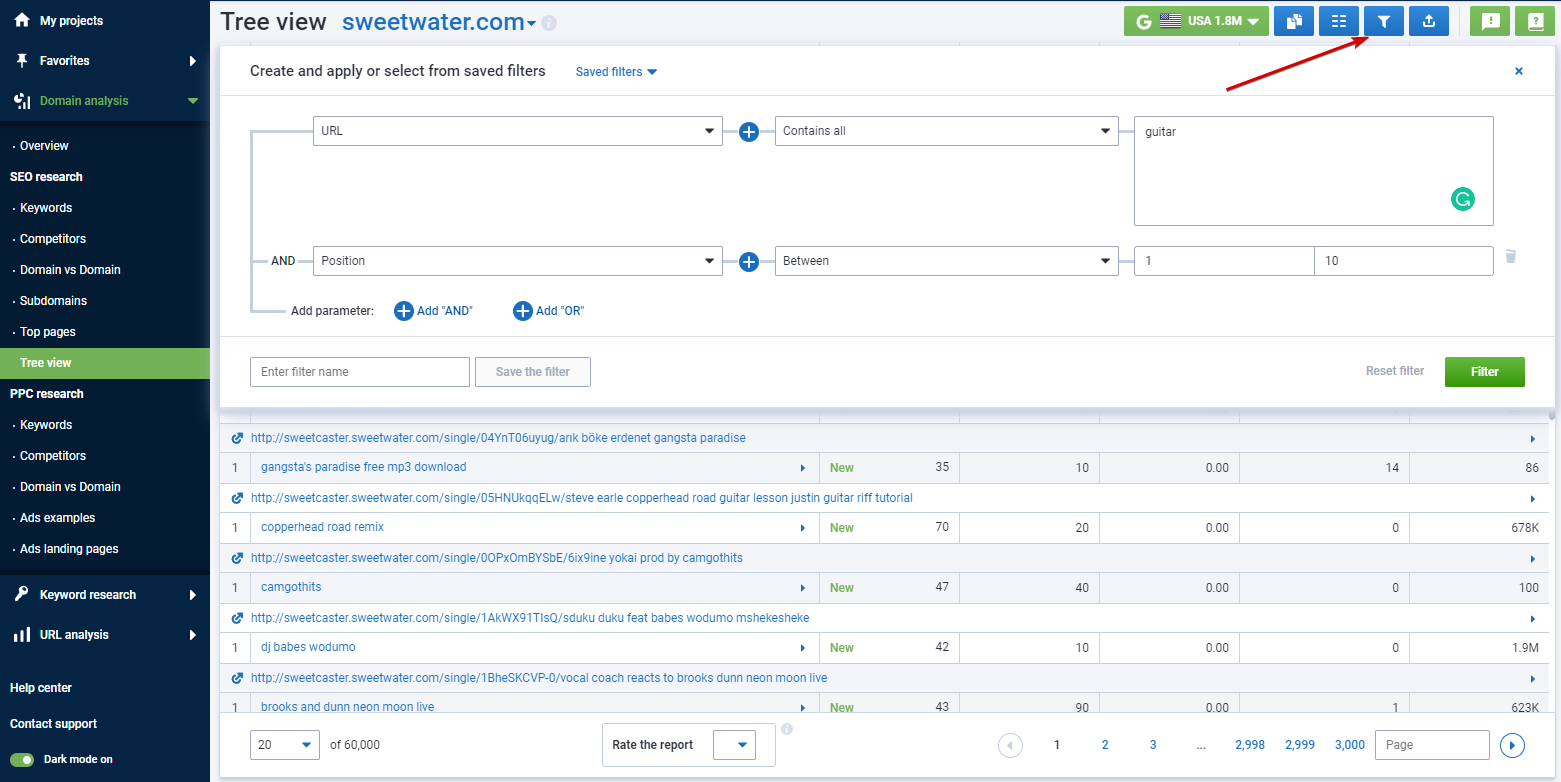This screenshot has height=782, width=1561.
Task: Click the Page number input field
Action: click(1433, 745)
